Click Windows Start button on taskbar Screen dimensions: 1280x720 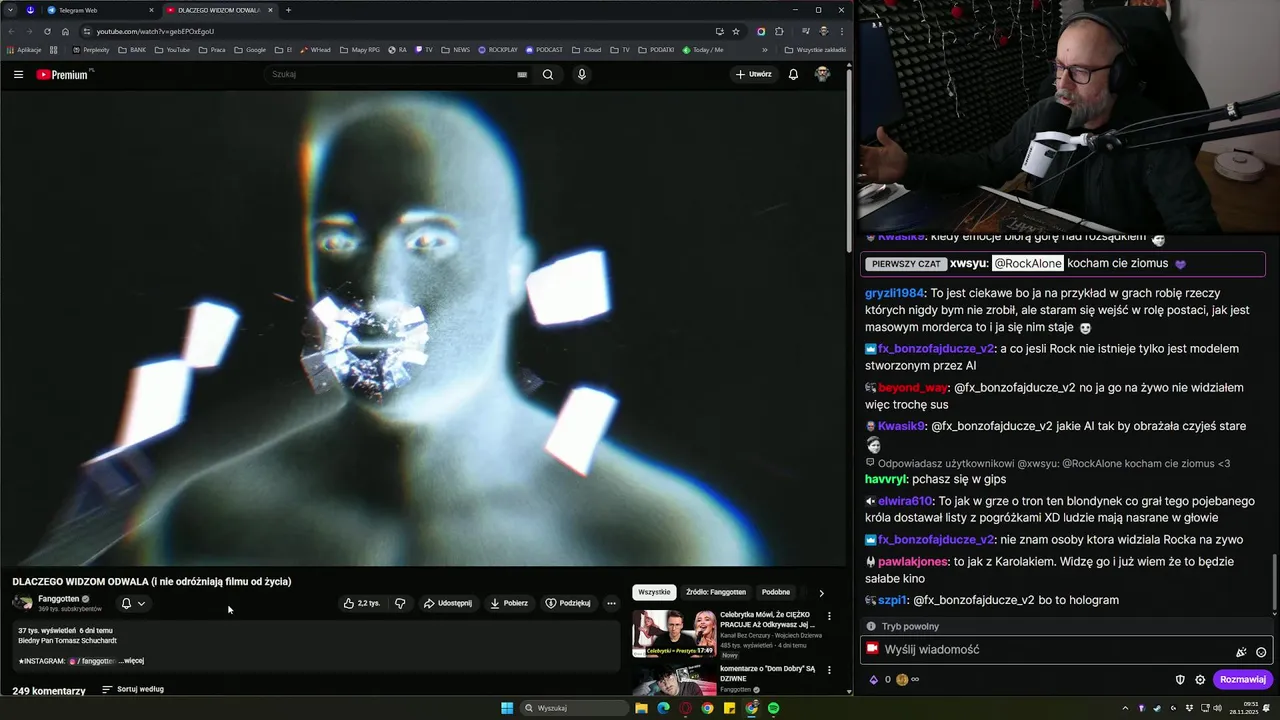(x=507, y=708)
